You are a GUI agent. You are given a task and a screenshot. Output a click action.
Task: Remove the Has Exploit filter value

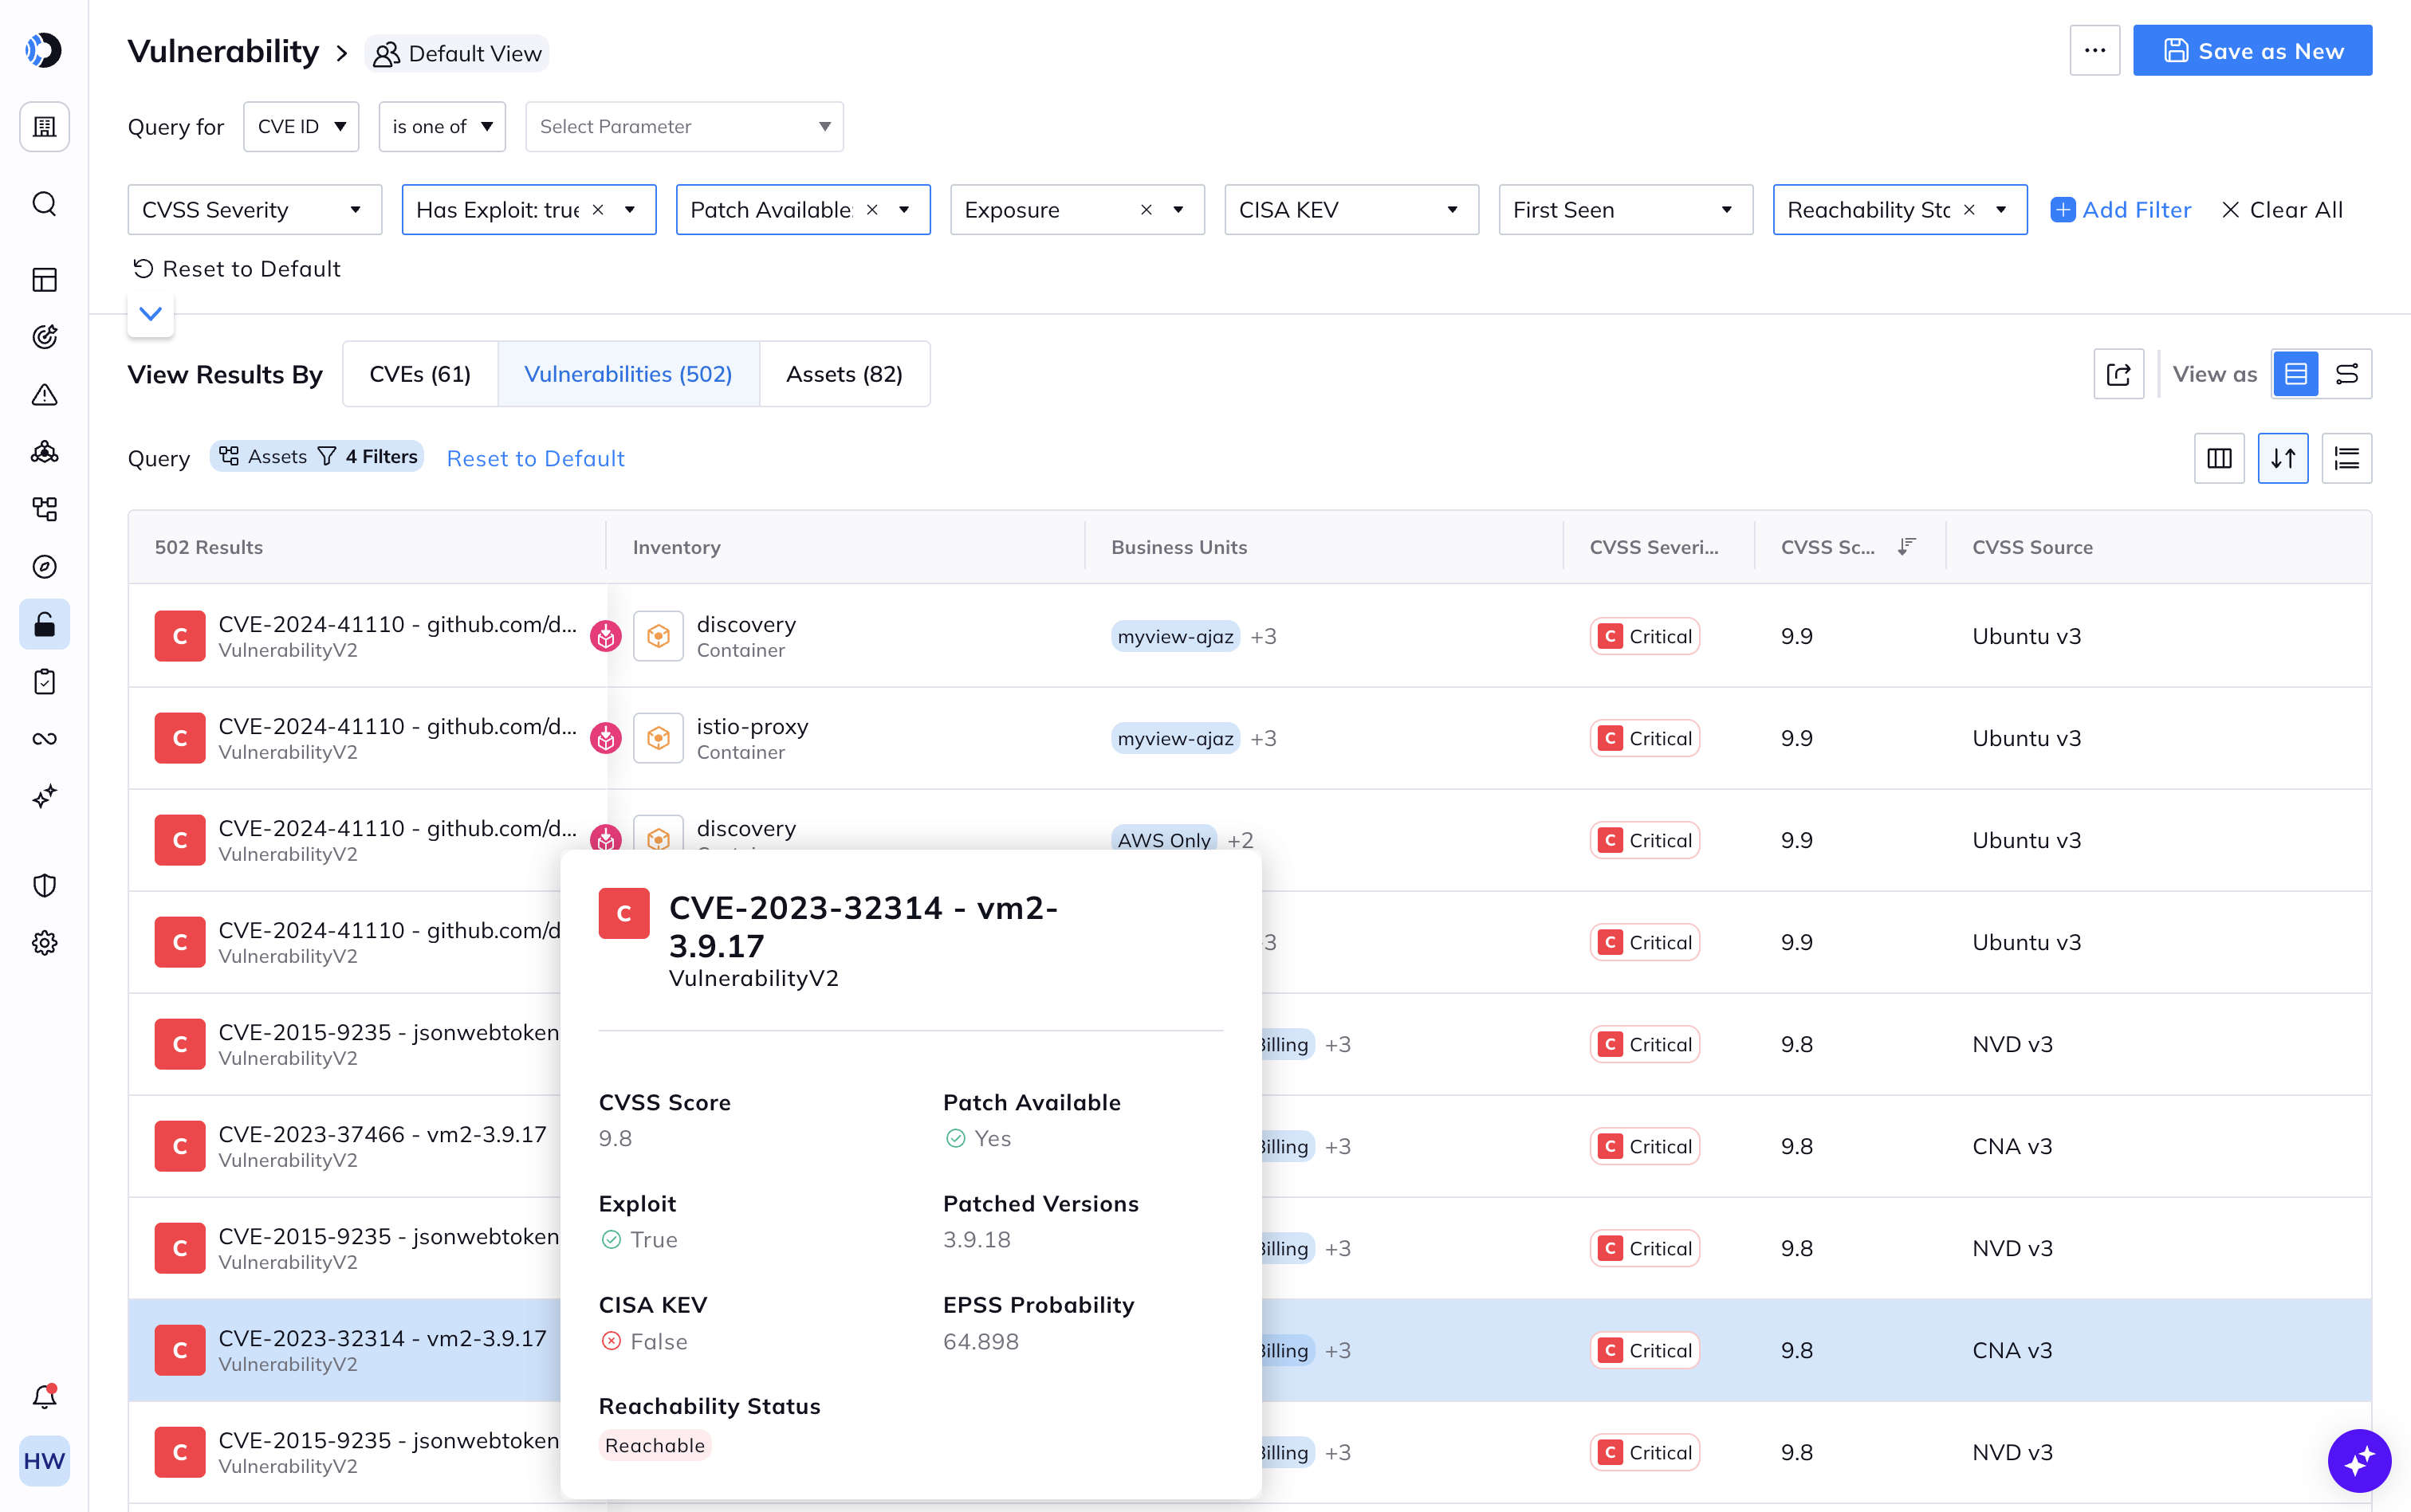(598, 210)
